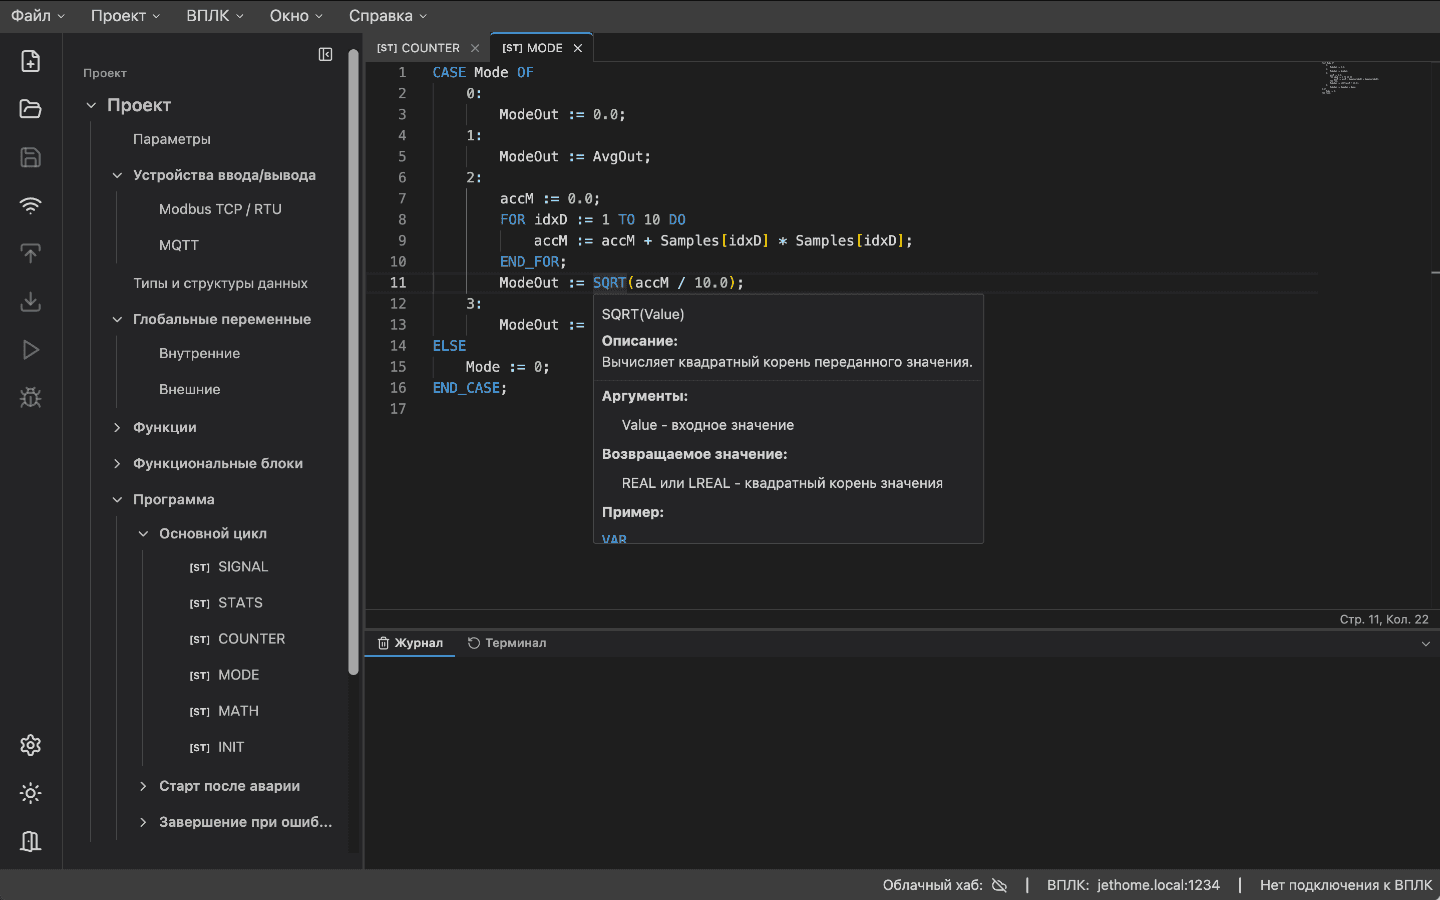Image resolution: width=1440 pixels, height=900 pixels.
Task: Open the Справка menu
Action: (x=388, y=16)
